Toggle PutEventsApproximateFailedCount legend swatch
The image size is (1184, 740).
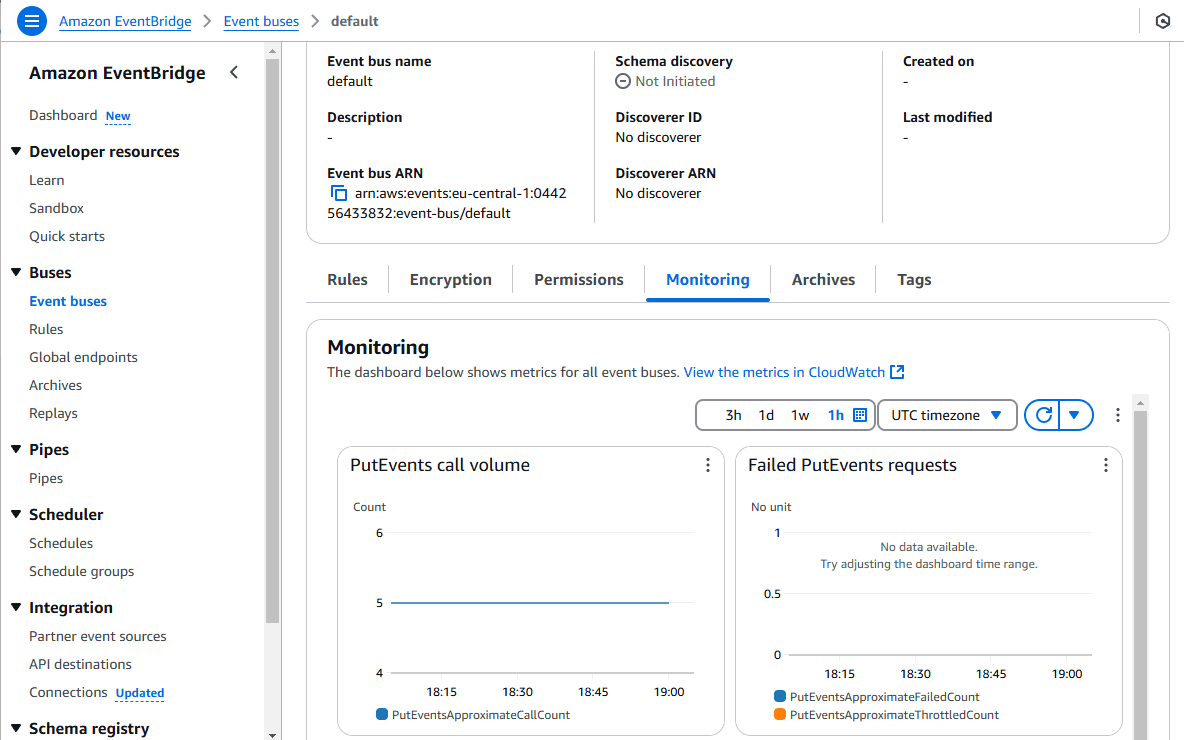[780, 696]
